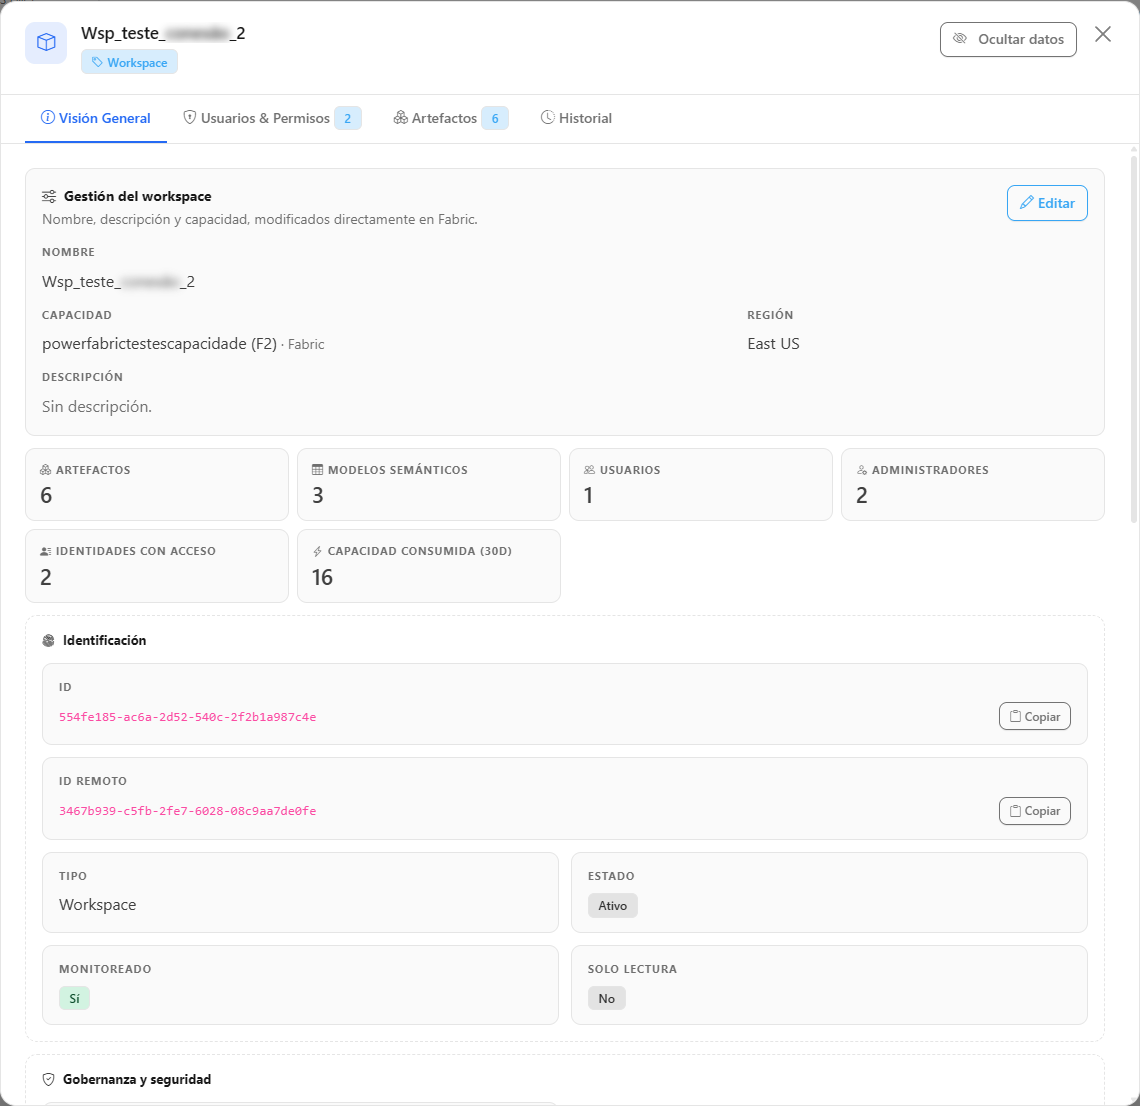Click the Ocultar datos button
The width and height of the screenshot is (1140, 1106).
pos(1008,39)
